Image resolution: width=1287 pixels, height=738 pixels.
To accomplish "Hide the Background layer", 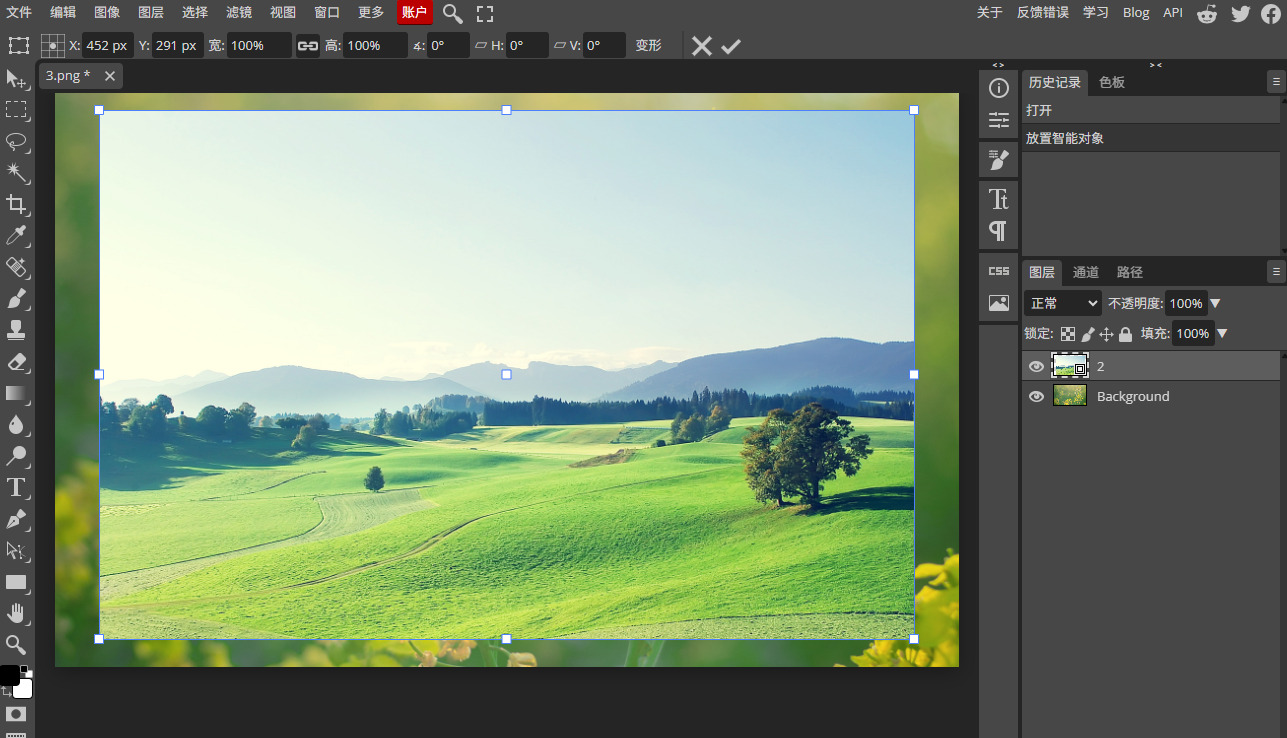I will pos(1036,397).
